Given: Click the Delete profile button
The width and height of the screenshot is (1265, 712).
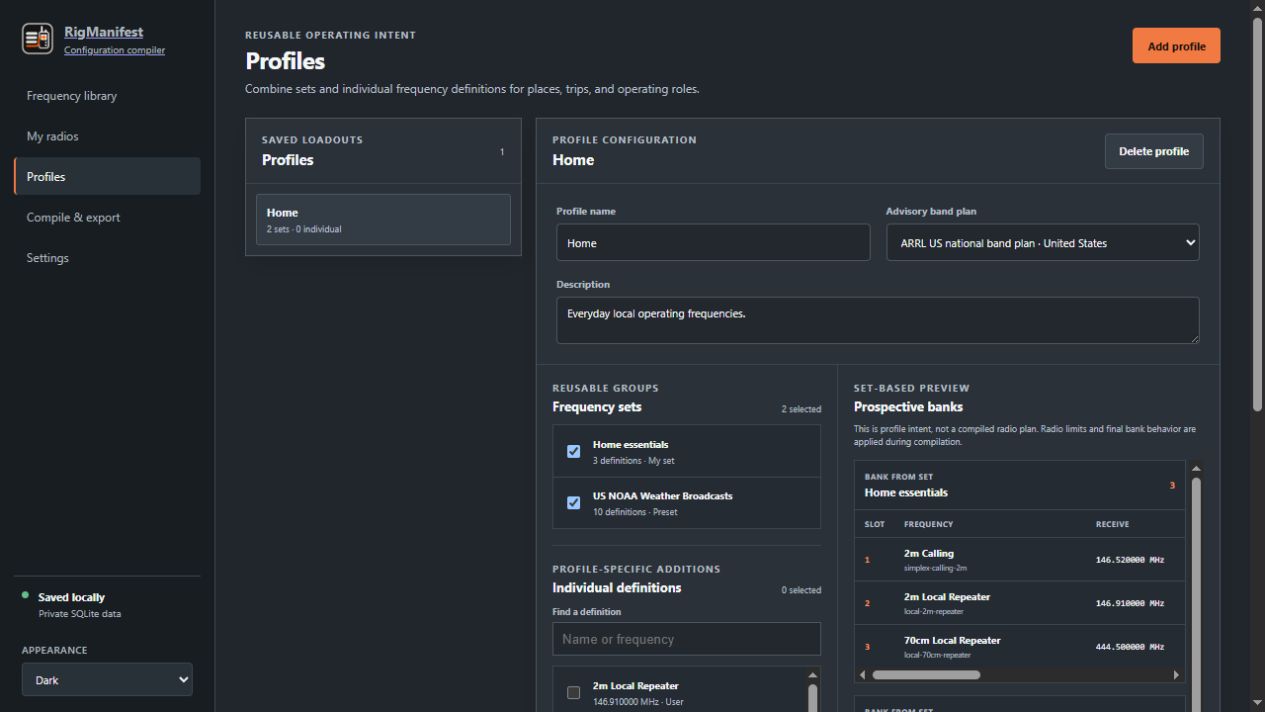Looking at the screenshot, I should tap(1153, 152).
